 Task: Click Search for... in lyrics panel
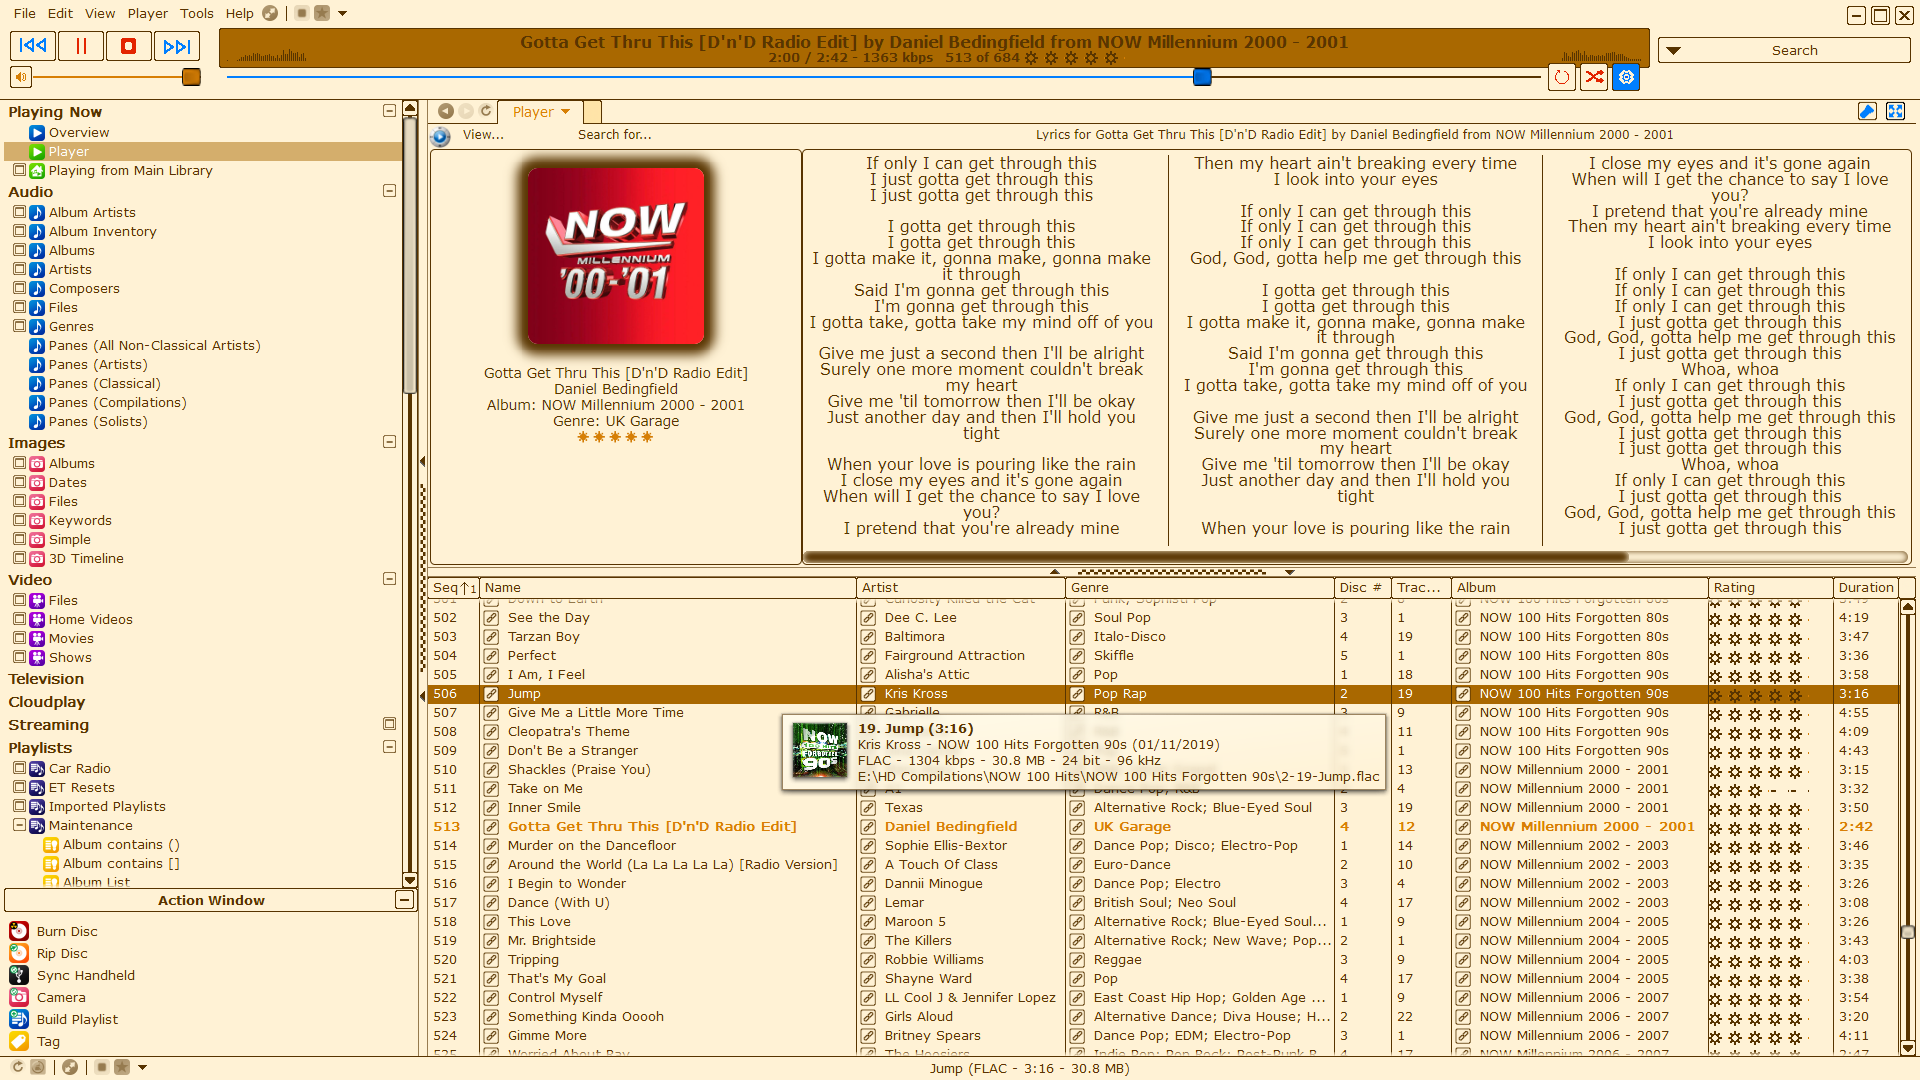point(614,135)
